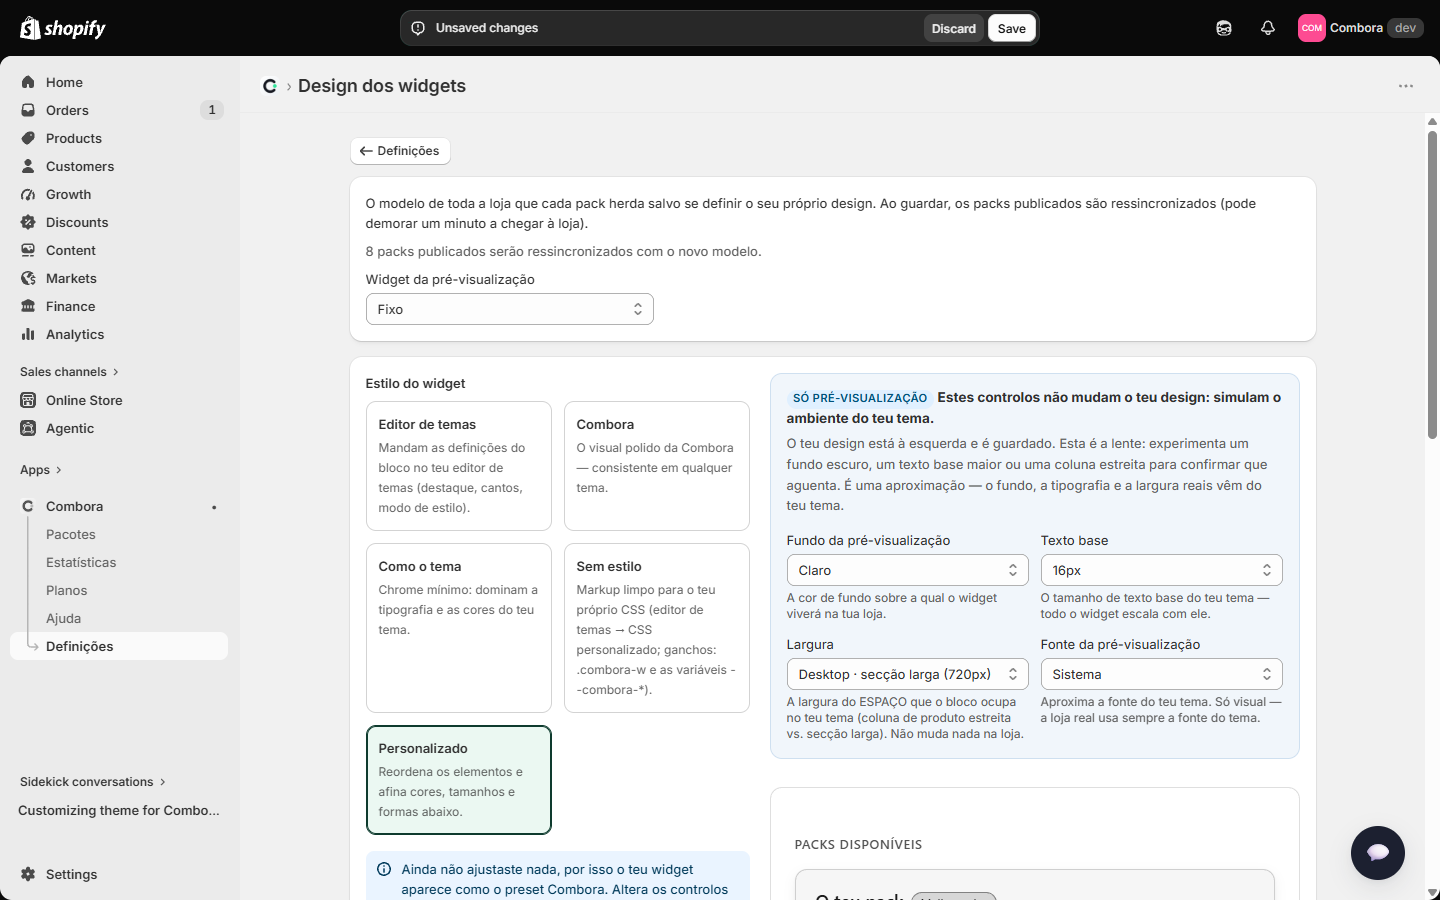
Task: Click the three-dot more actions icon
Action: [x=1406, y=86]
